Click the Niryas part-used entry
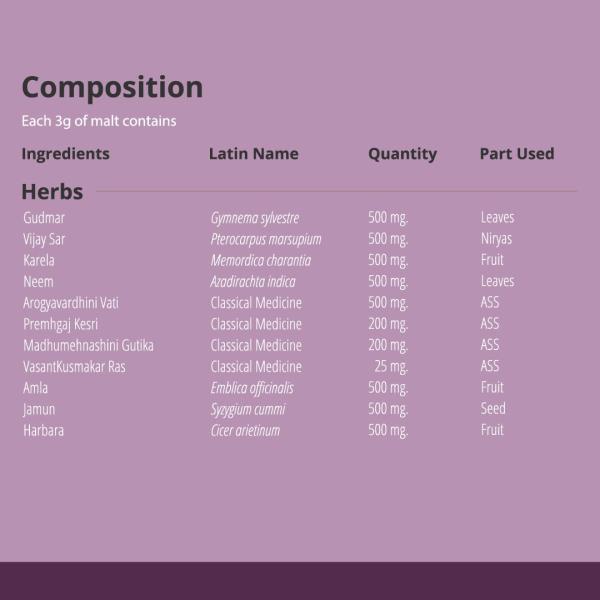 496,239
